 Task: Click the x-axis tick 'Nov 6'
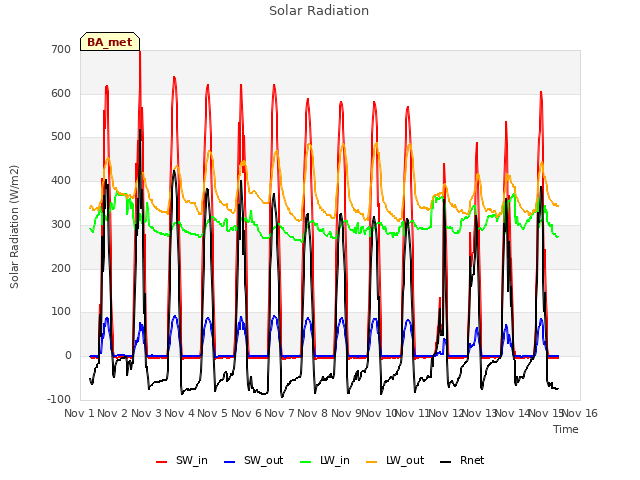(246, 413)
